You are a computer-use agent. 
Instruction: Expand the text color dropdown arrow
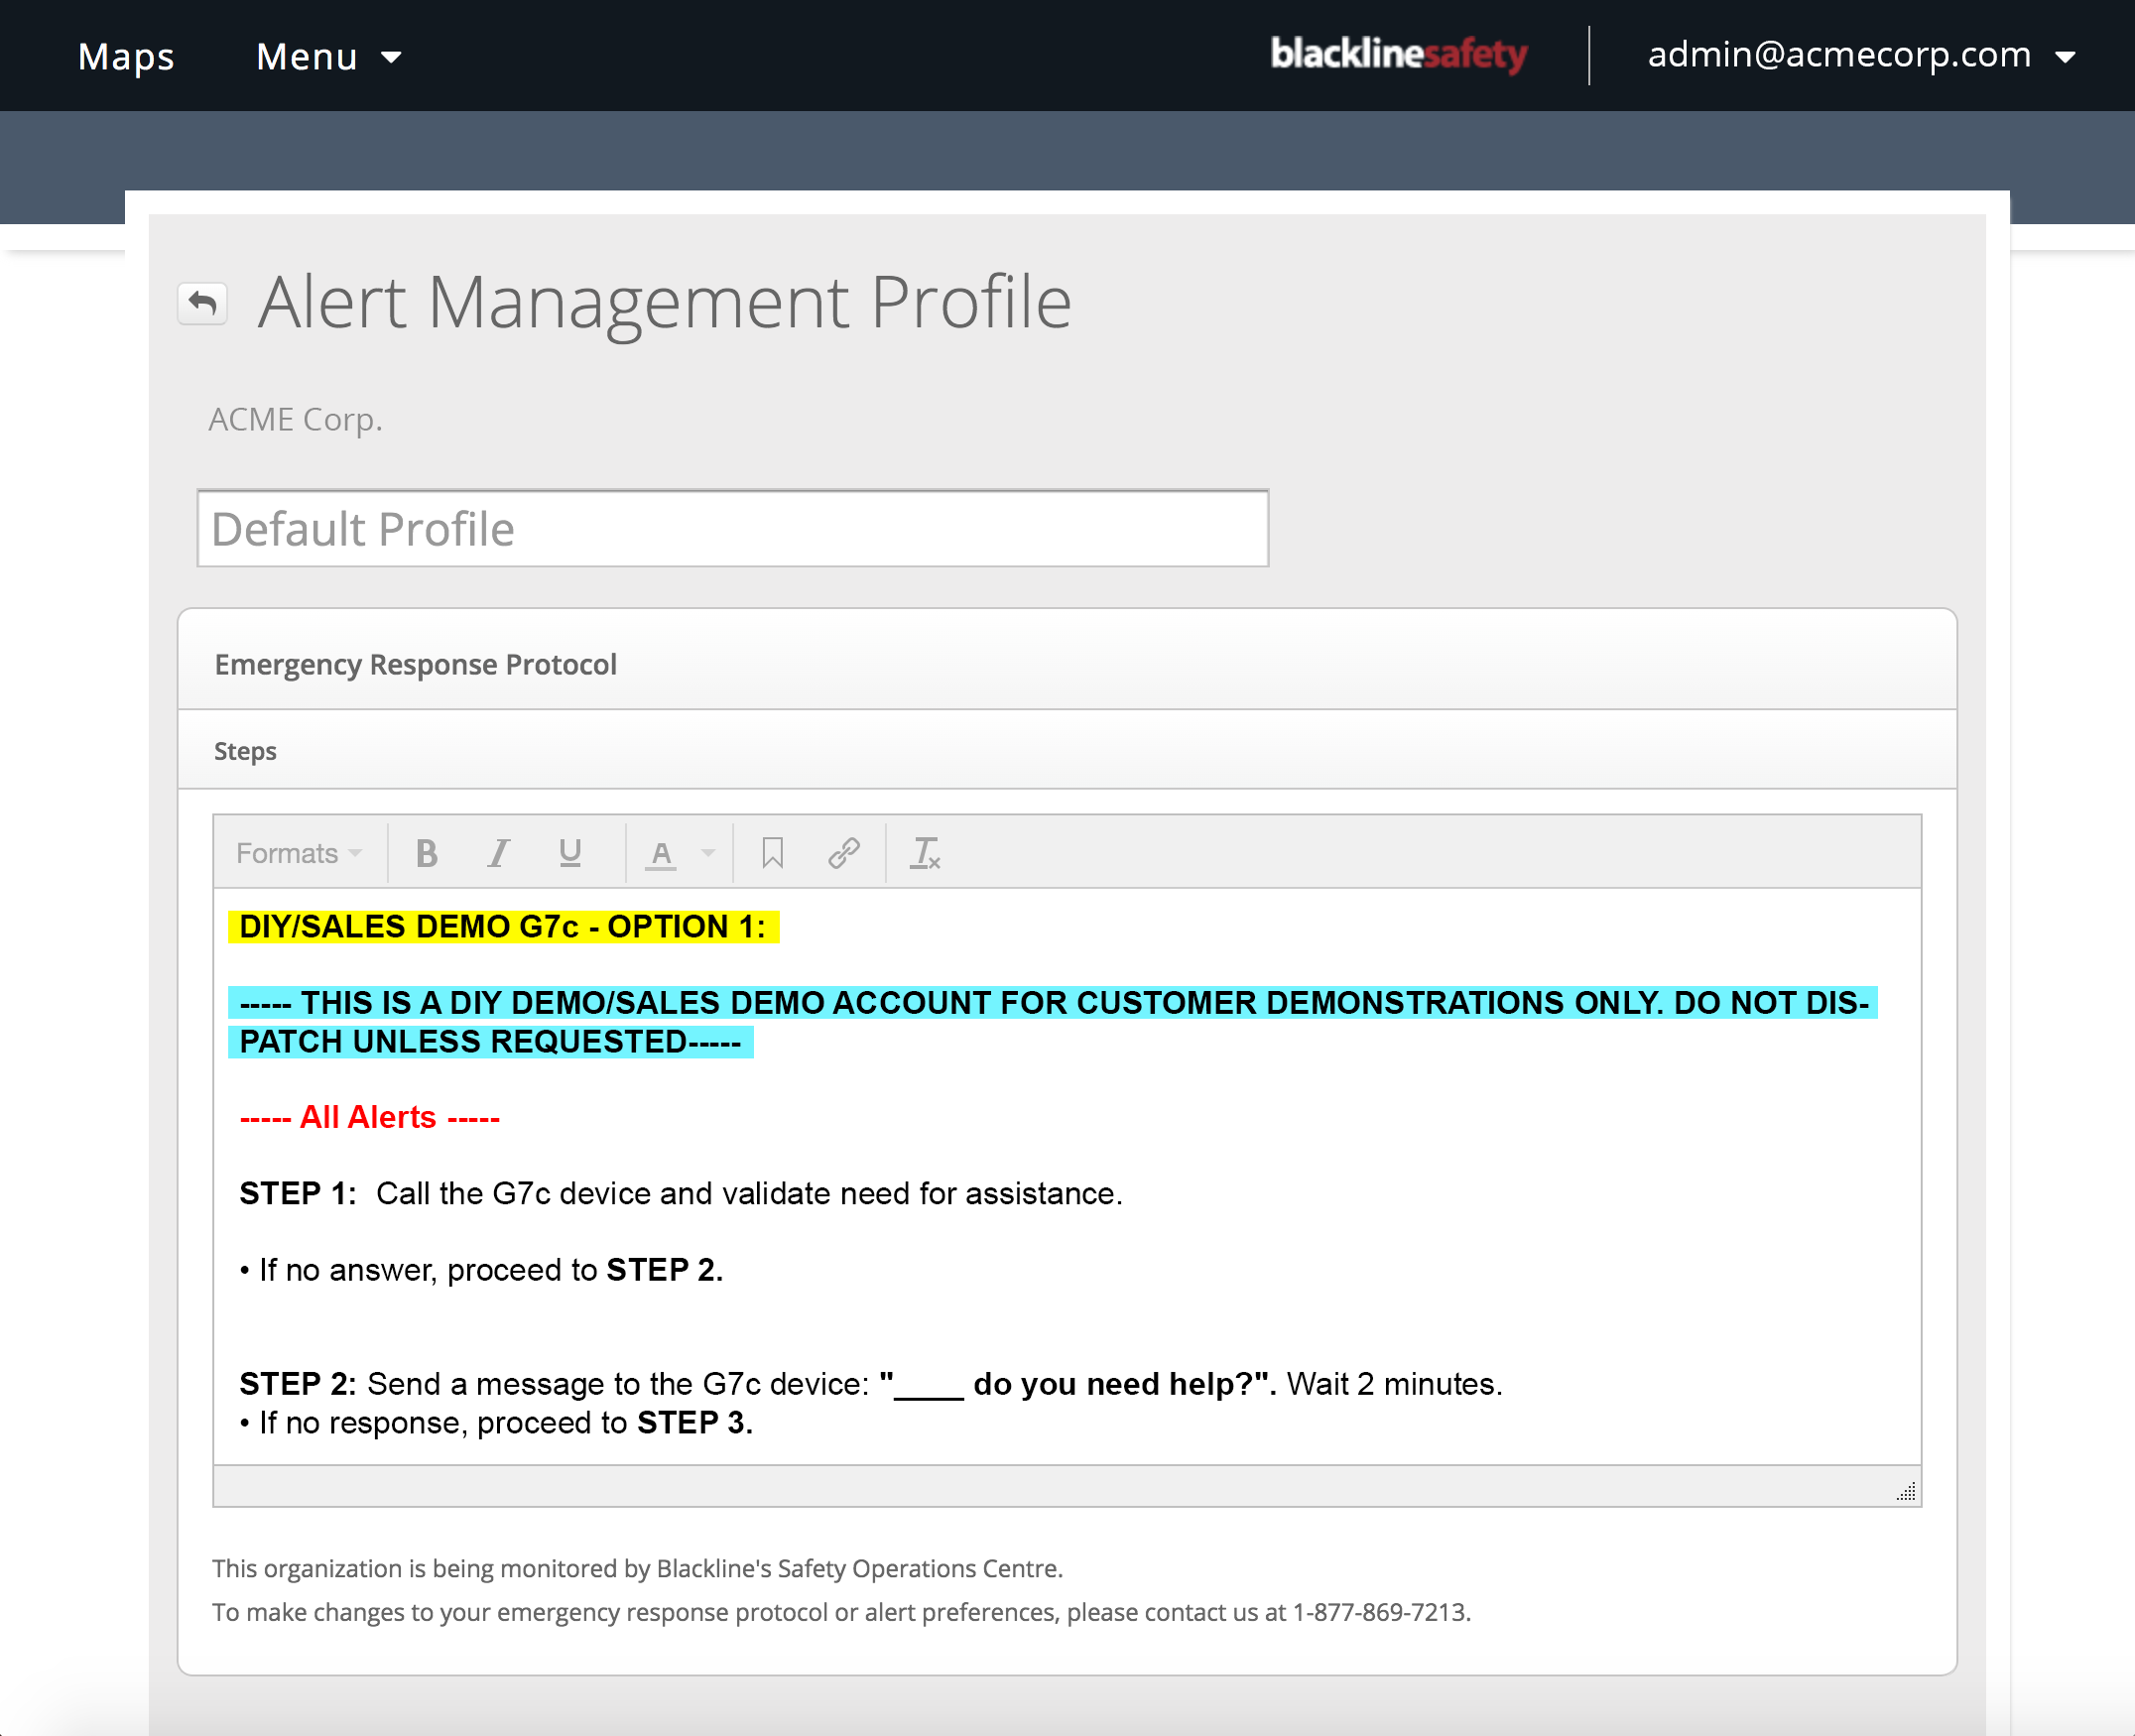pyautogui.click(x=708, y=853)
